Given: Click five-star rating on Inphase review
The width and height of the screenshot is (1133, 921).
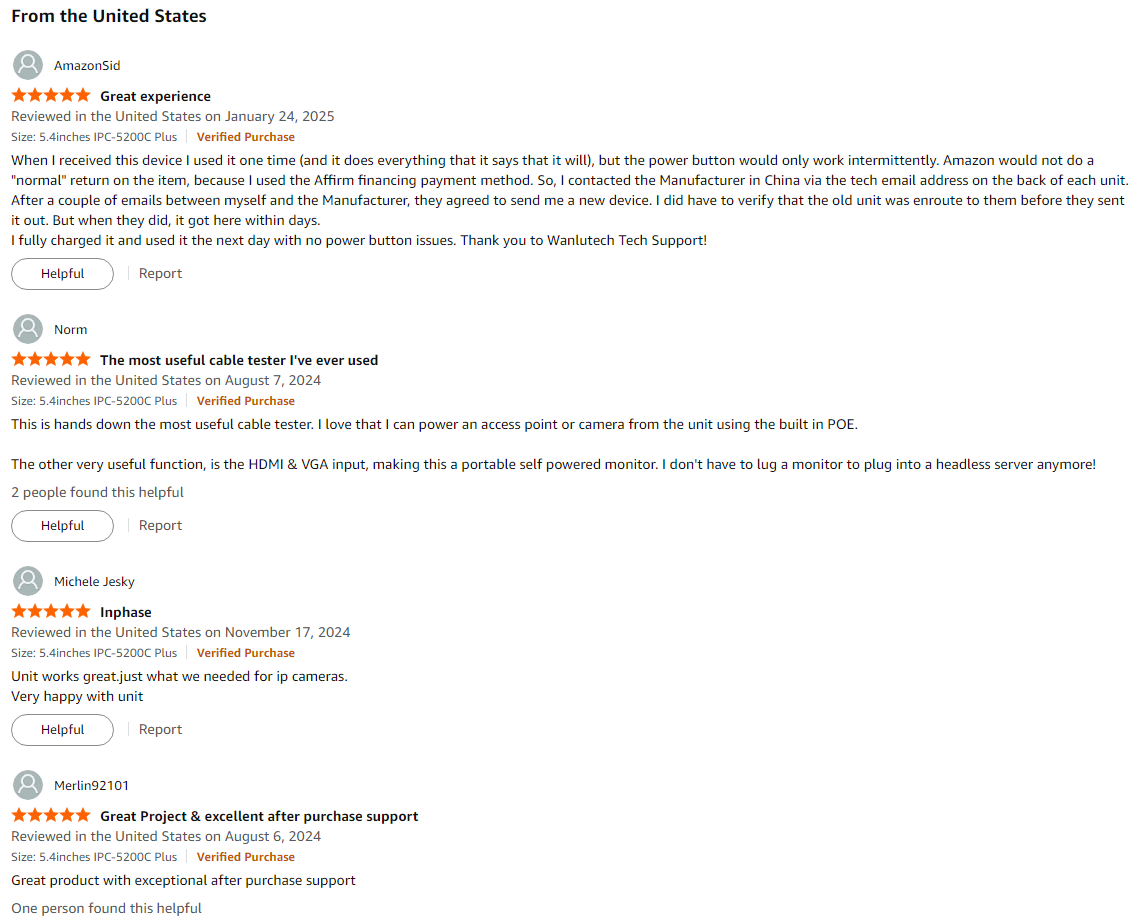Looking at the screenshot, I should (51, 611).
